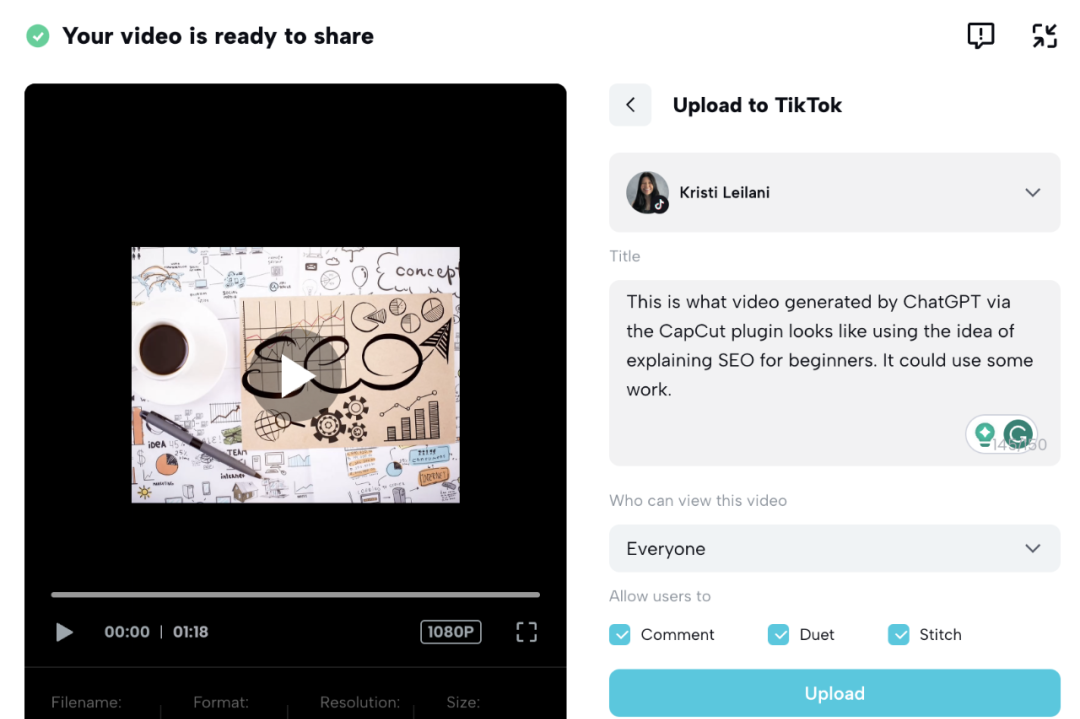Click the collapse window arrows icon

pyautogui.click(x=1044, y=35)
